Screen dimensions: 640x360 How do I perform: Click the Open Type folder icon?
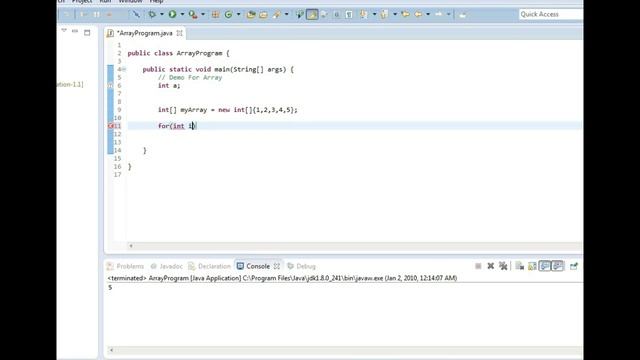[x=251, y=14]
